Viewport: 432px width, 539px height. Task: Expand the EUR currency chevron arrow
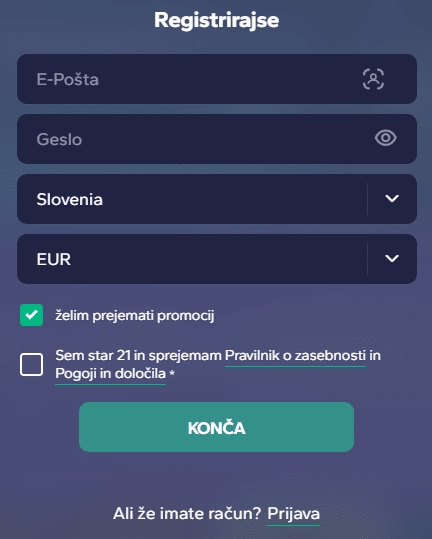[x=392, y=258]
